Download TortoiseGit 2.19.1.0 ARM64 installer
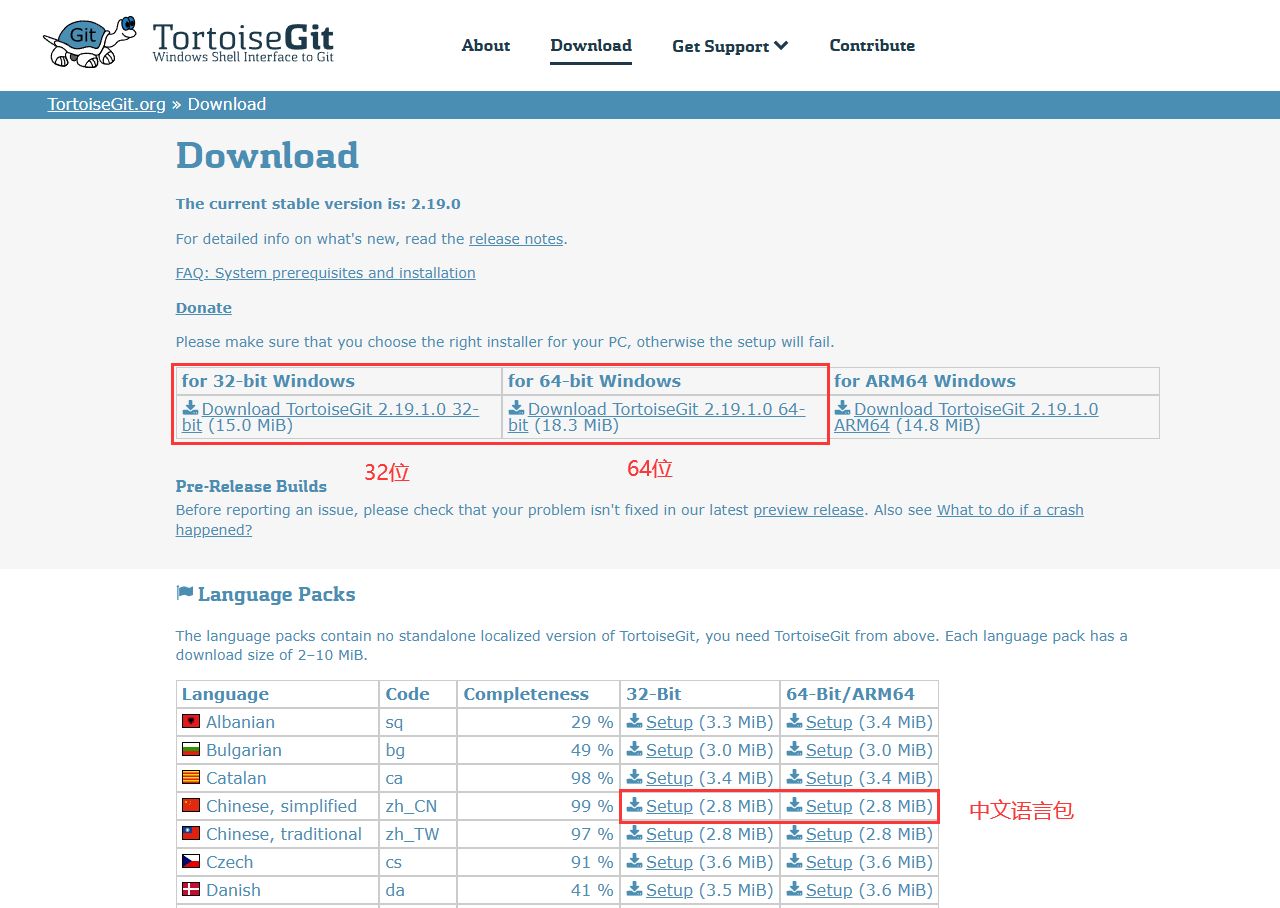1280x908 pixels. pyautogui.click(x=966, y=417)
